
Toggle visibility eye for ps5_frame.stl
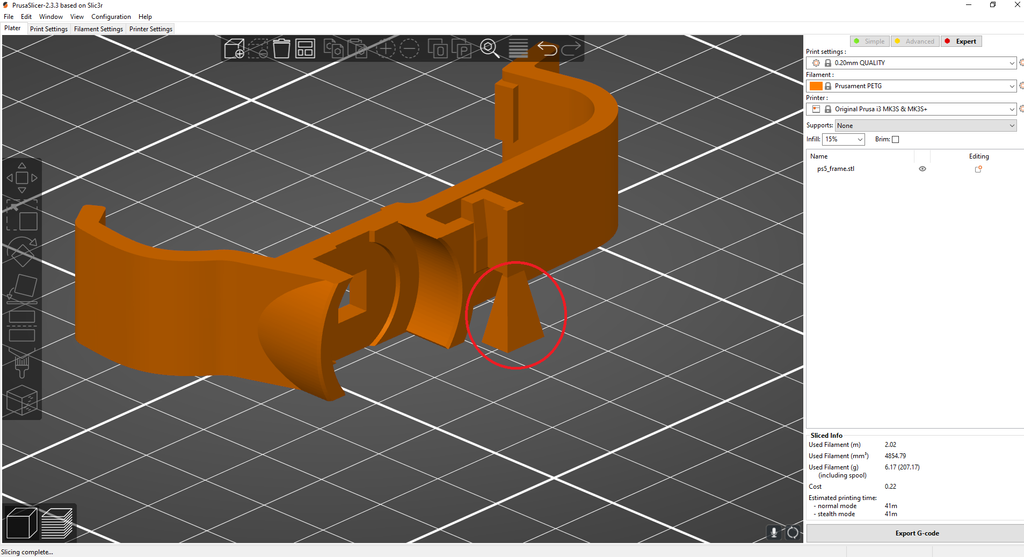point(922,169)
